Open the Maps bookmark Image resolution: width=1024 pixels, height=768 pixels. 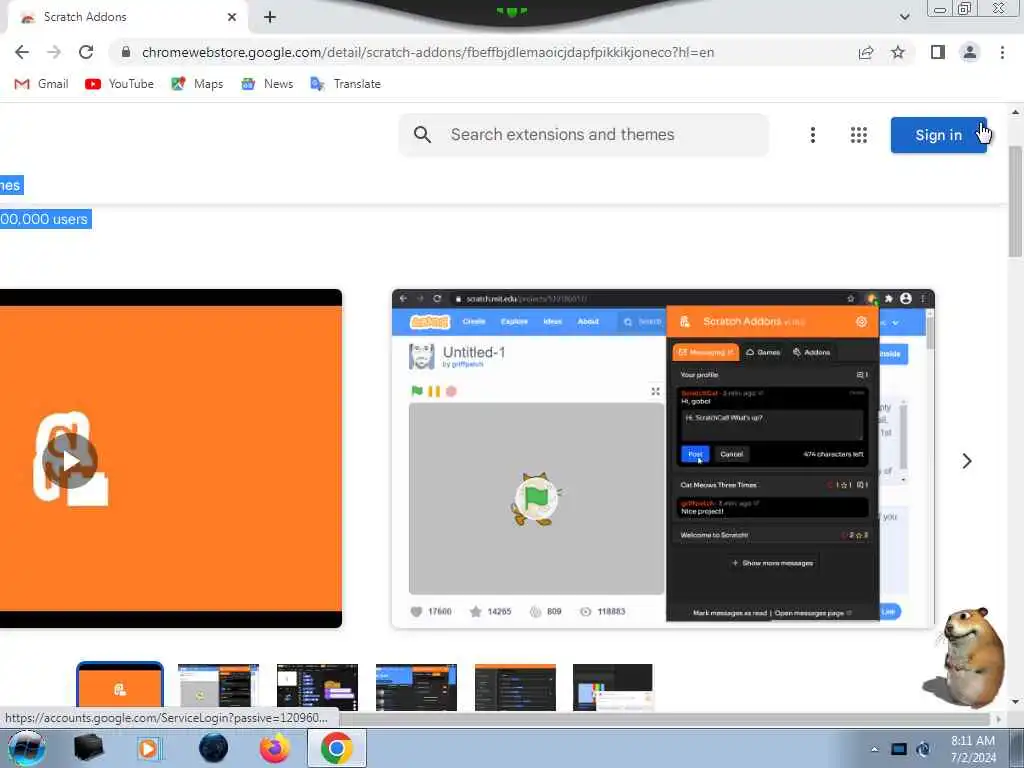197,84
